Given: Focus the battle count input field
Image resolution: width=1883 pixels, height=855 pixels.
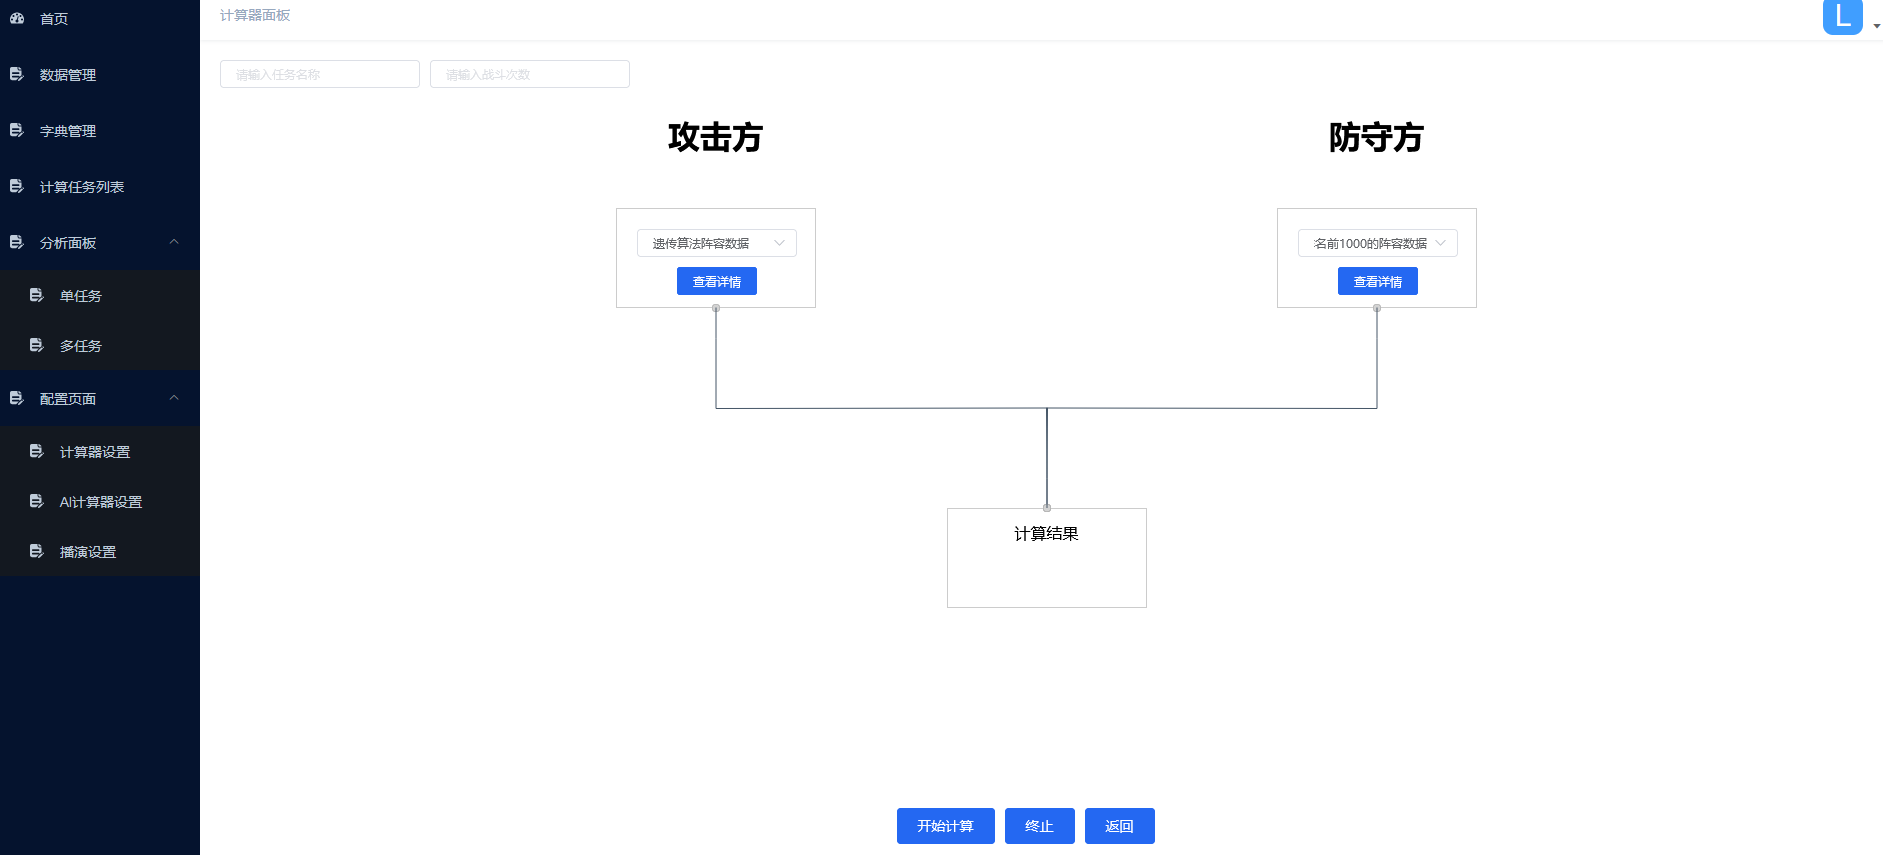Looking at the screenshot, I should 529,74.
